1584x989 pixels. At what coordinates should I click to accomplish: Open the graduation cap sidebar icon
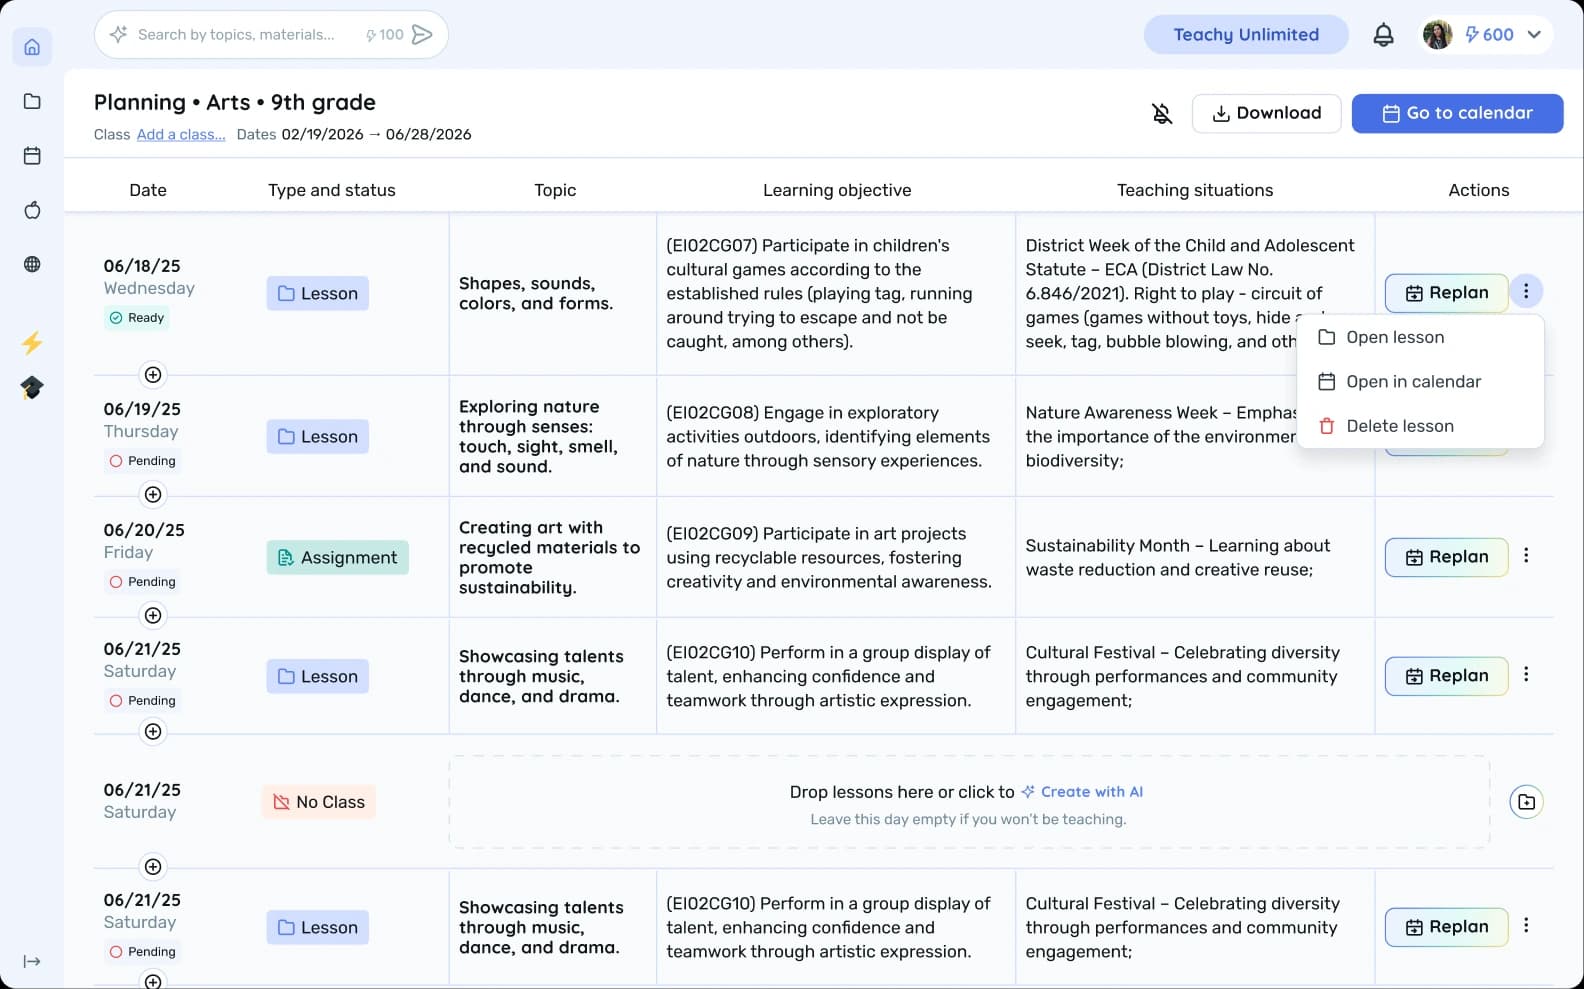pyautogui.click(x=32, y=387)
